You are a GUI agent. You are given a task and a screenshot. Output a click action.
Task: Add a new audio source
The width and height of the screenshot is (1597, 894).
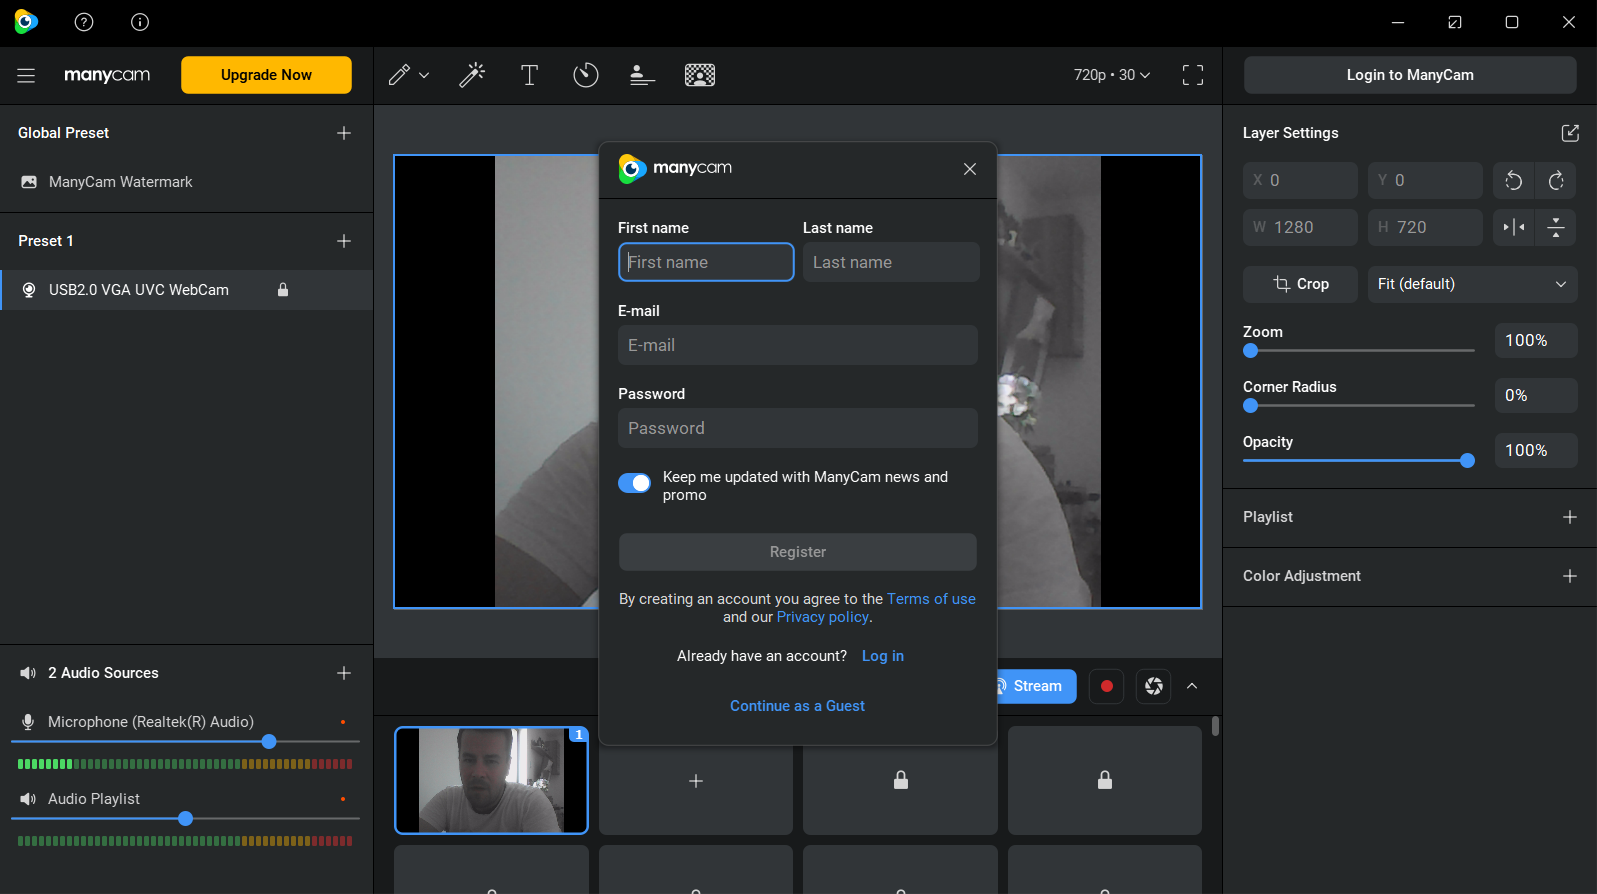click(344, 673)
